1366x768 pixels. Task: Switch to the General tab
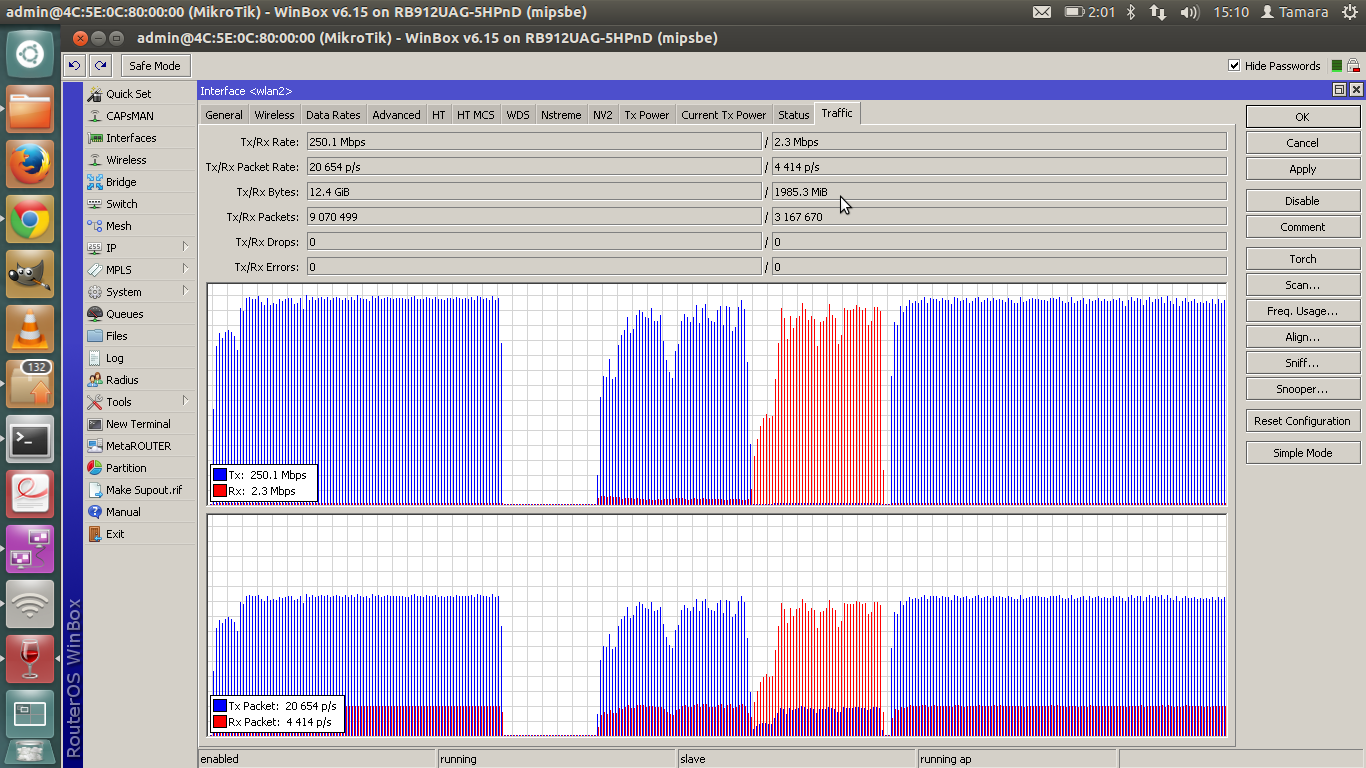[x=224, y=115]
